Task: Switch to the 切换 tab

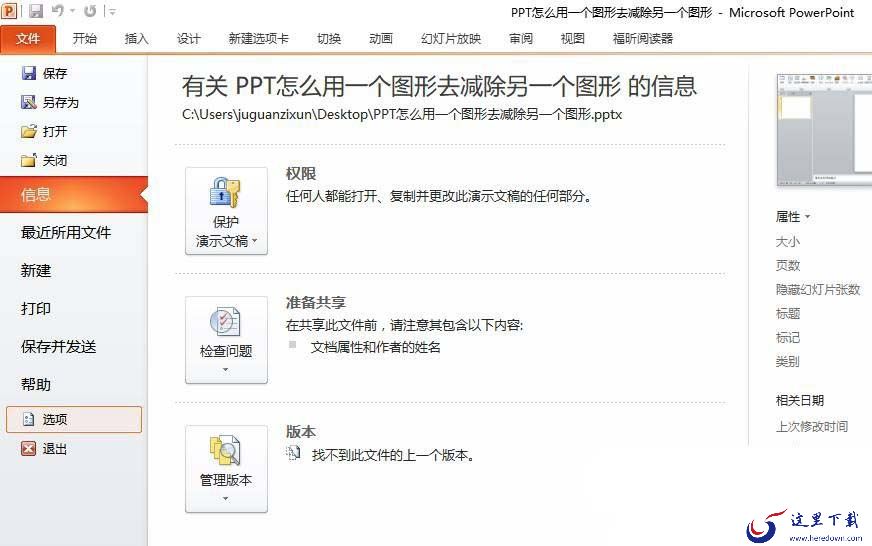Action: tap(329, 38)
